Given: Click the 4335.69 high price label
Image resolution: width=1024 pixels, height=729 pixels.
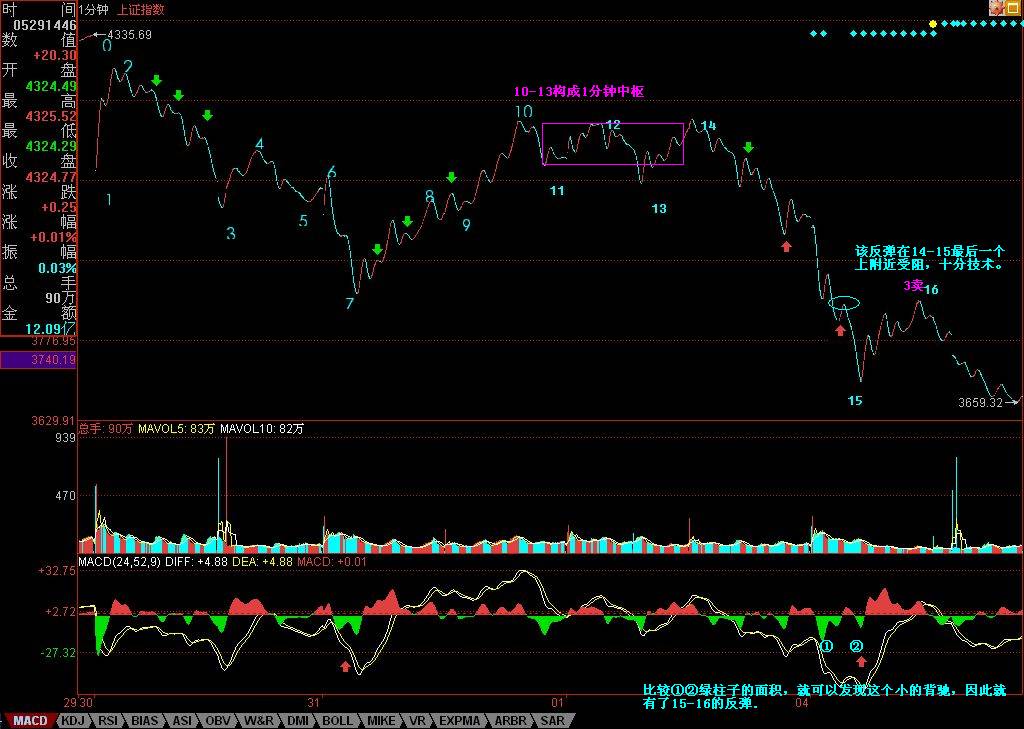Looking at the screenshot, I should tap(130, 35).
